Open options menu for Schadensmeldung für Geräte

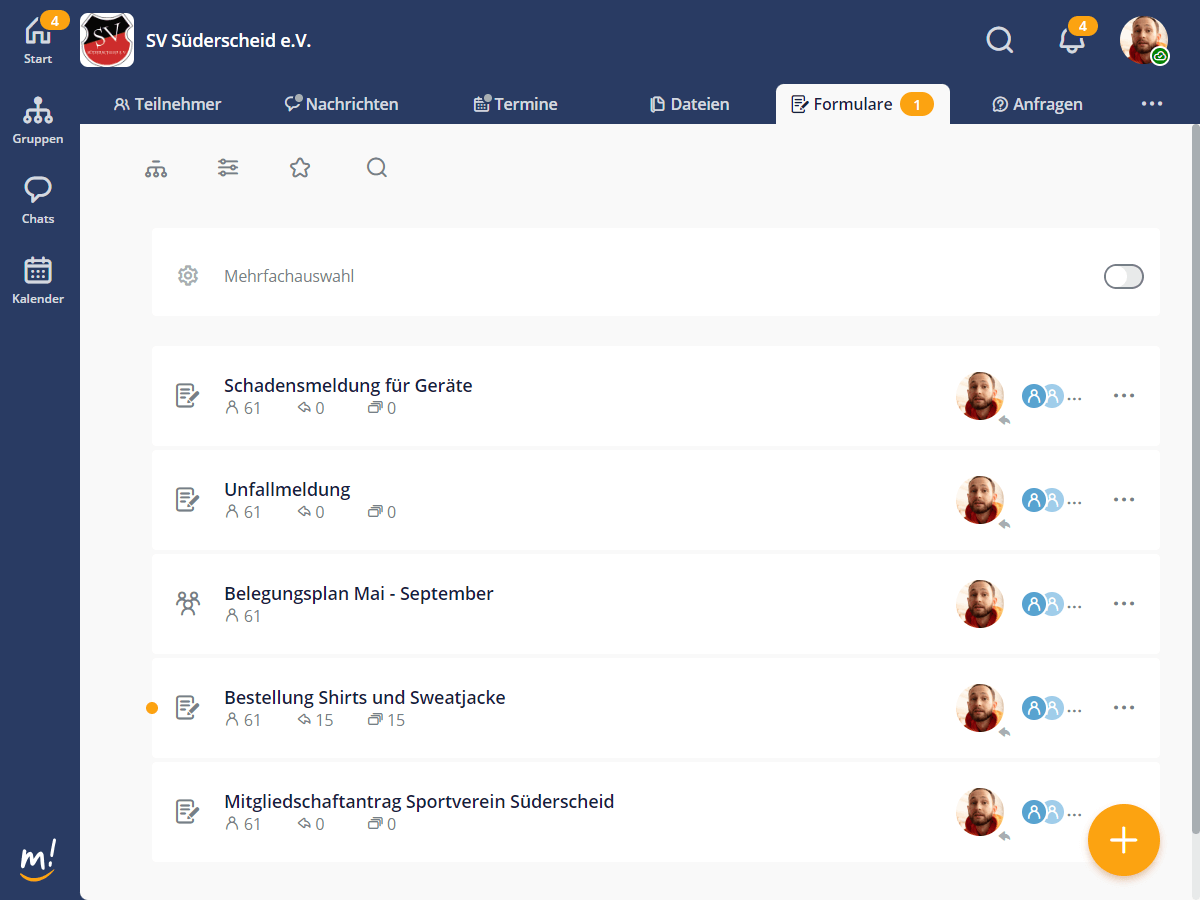pyautogui.click(x=1124, y=396)
